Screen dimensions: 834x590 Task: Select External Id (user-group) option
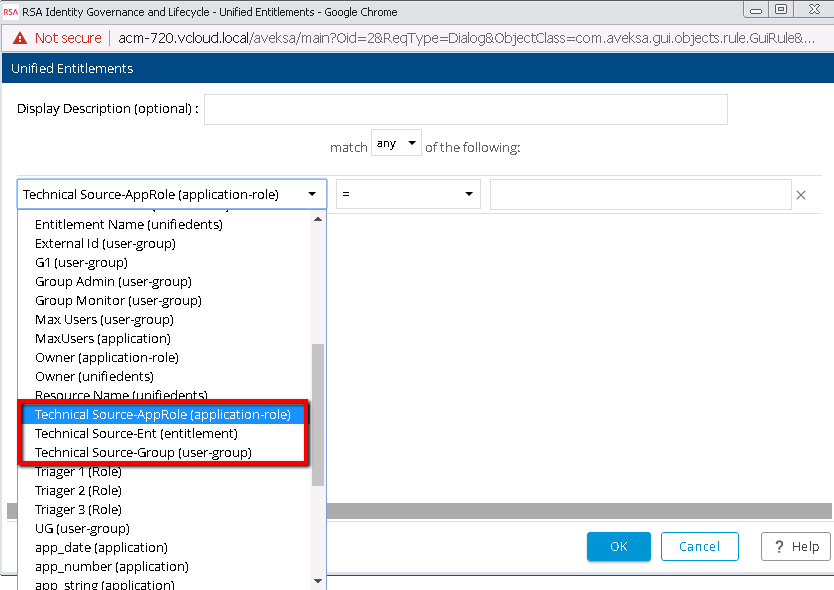click(x=105, y=244)
